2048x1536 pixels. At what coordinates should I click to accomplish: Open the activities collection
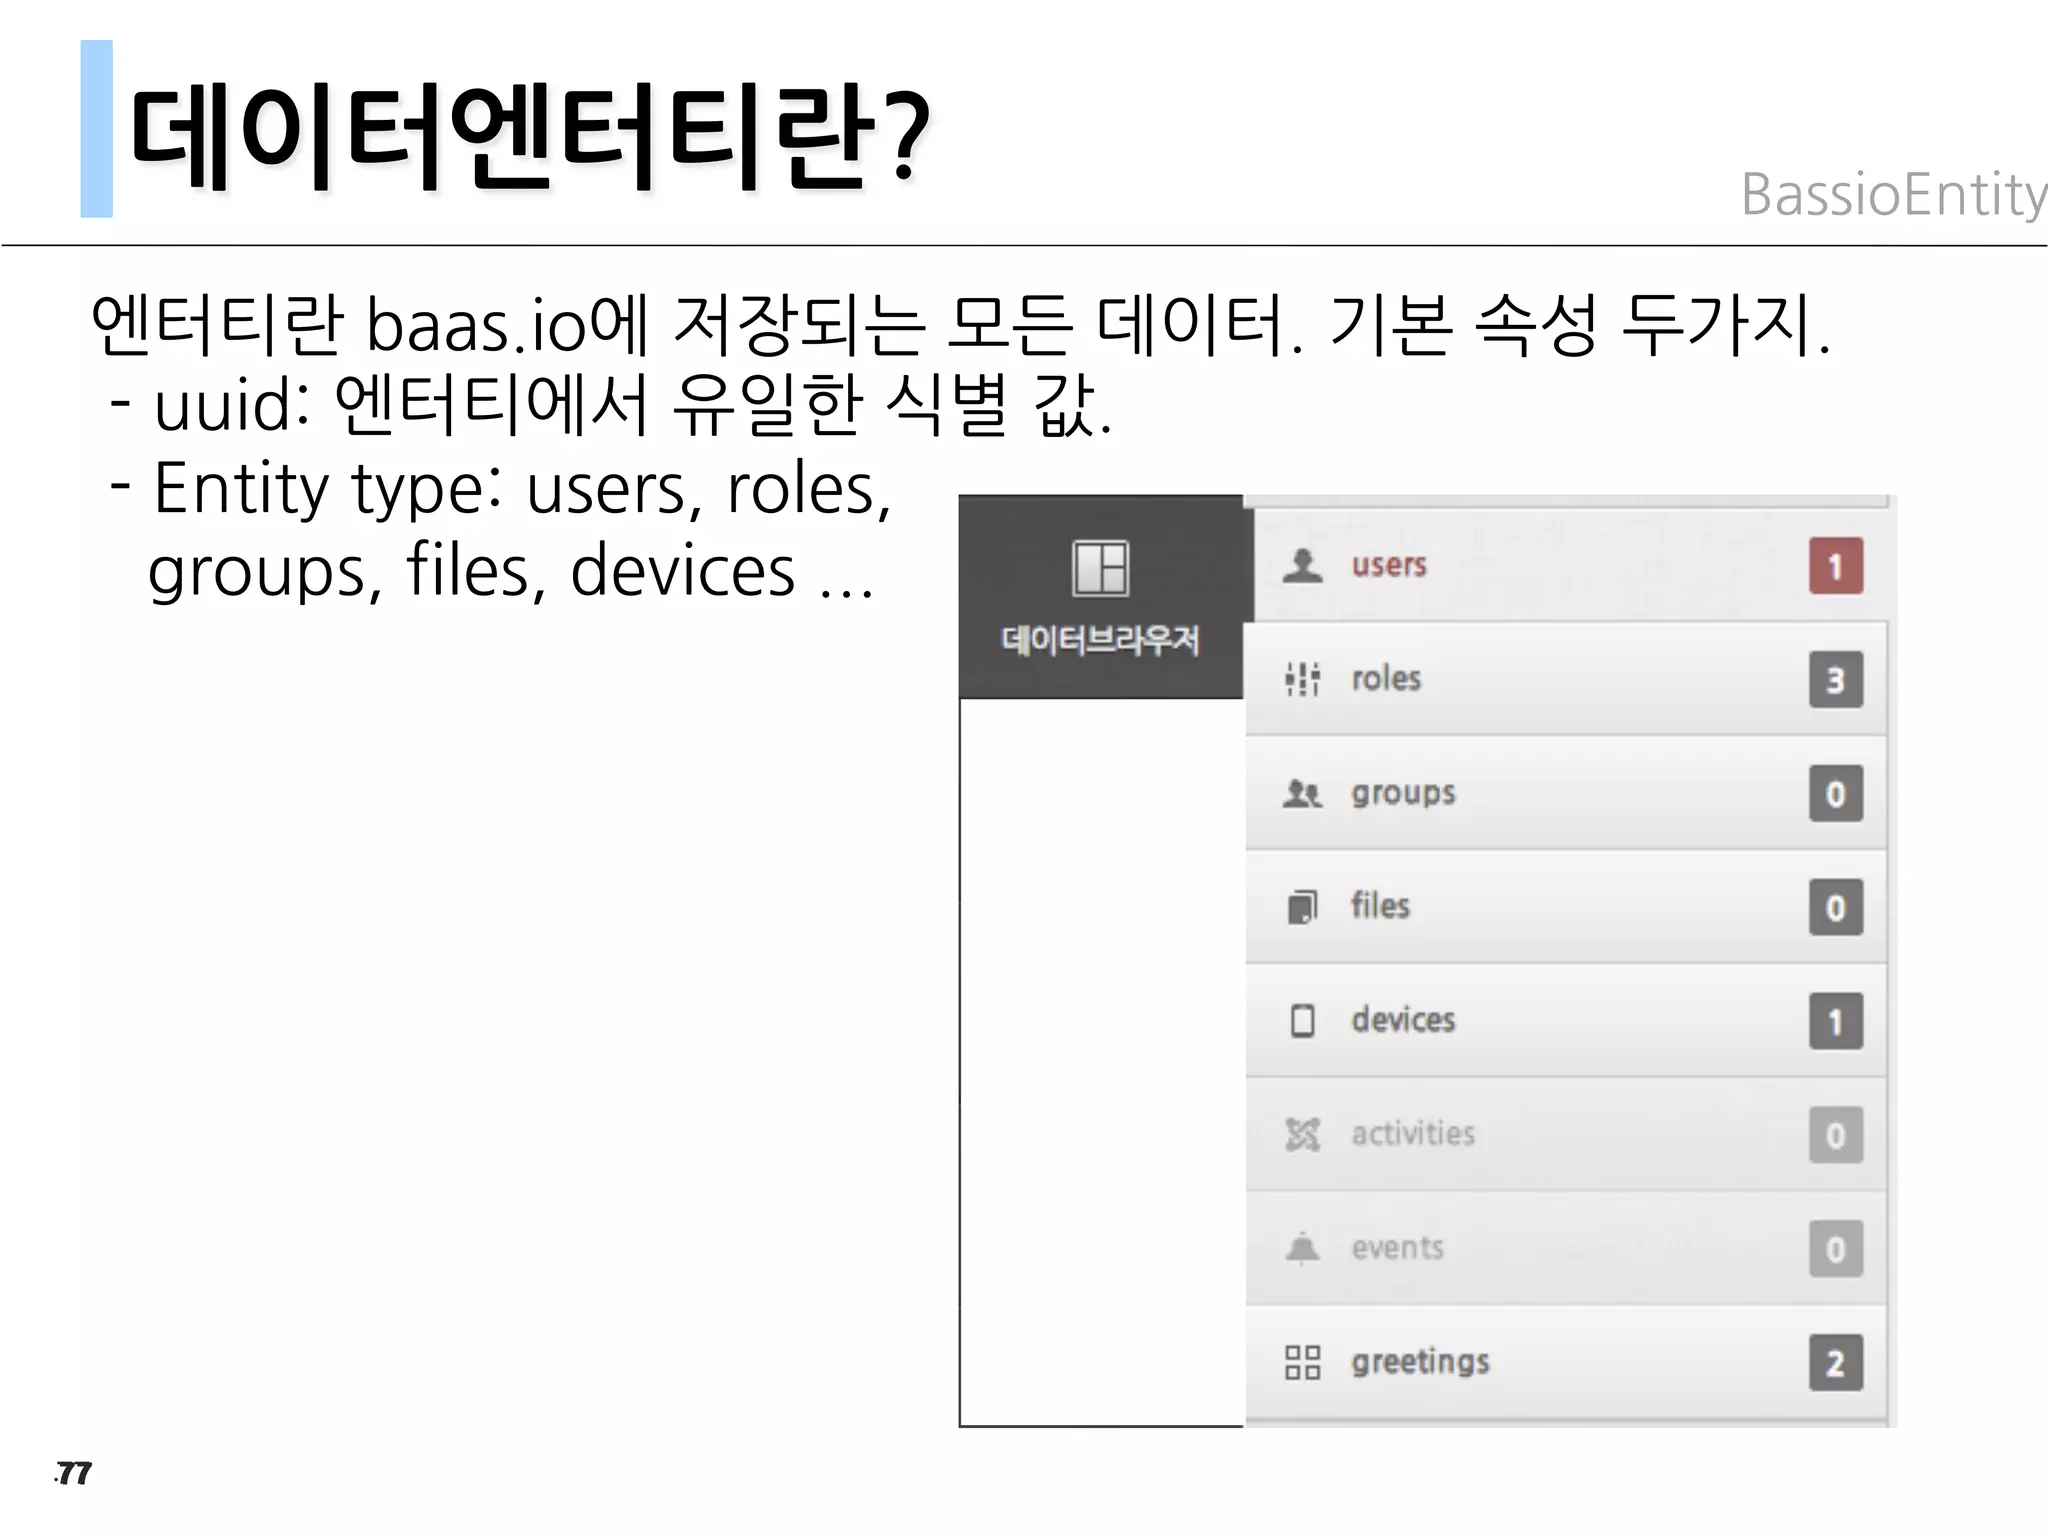point(1566,1135)
